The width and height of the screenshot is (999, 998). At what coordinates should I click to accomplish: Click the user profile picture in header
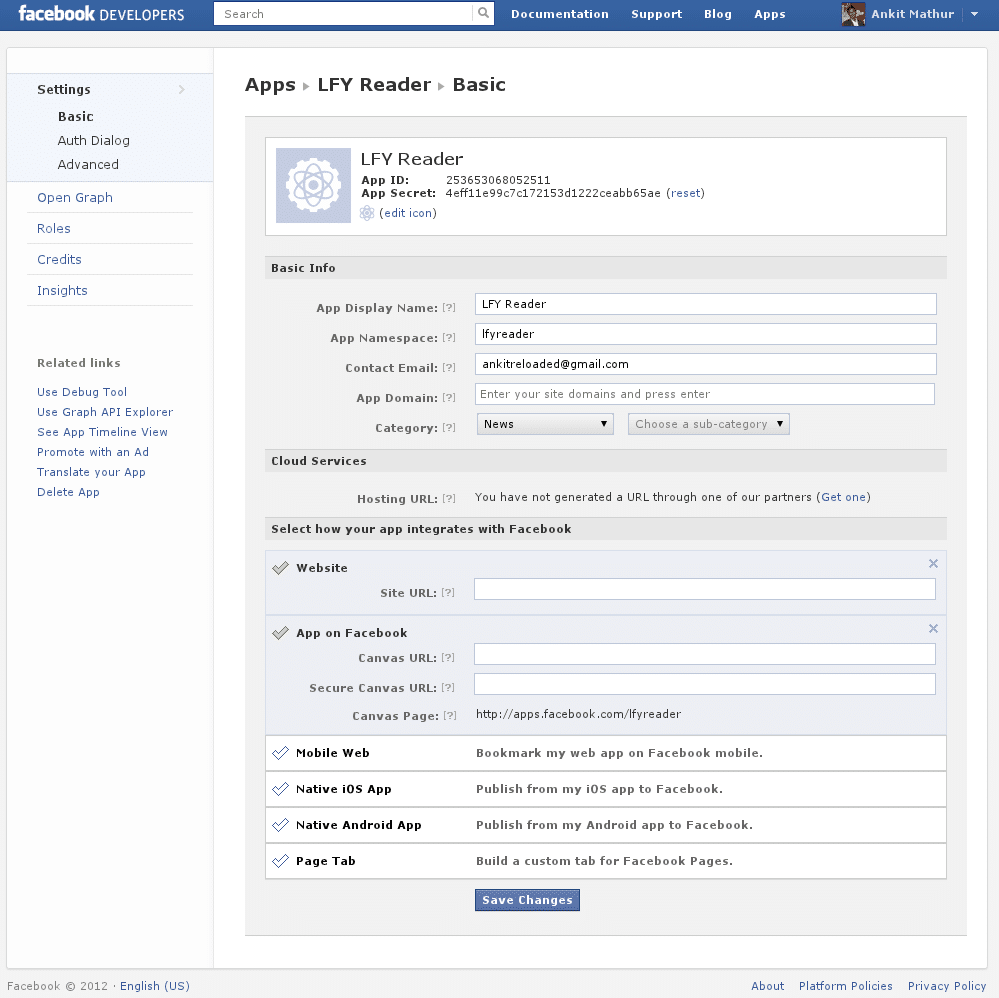point(853,14)
